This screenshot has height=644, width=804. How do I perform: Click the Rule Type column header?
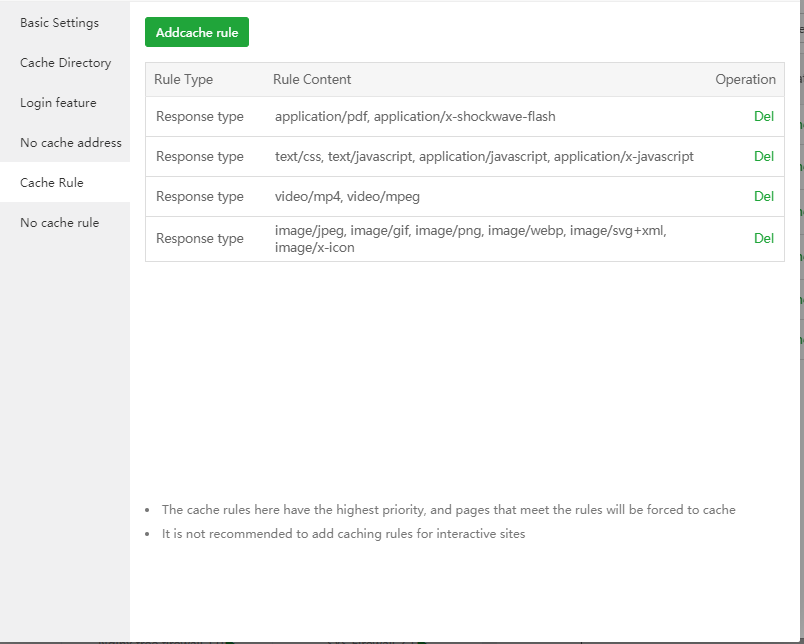(x=183, y=80)
